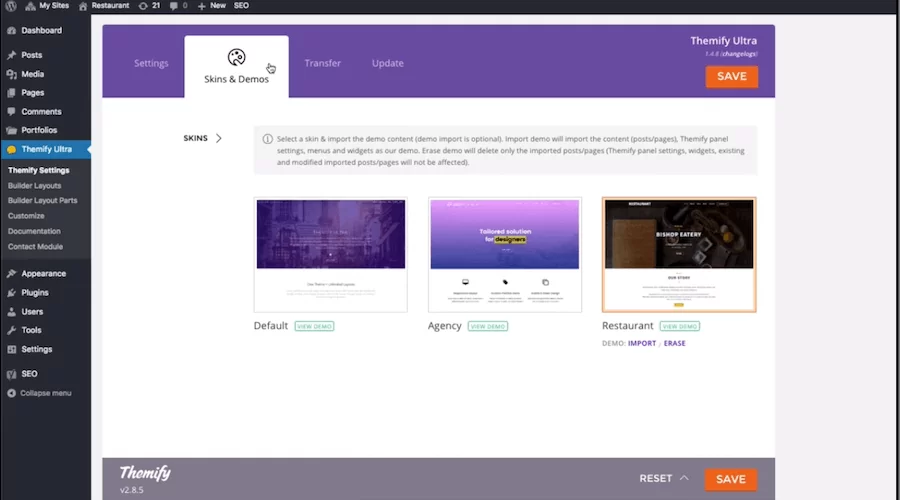Open Builder Layout Parts submenu item
Screen dimensions: 900x500
pos(42,200)
